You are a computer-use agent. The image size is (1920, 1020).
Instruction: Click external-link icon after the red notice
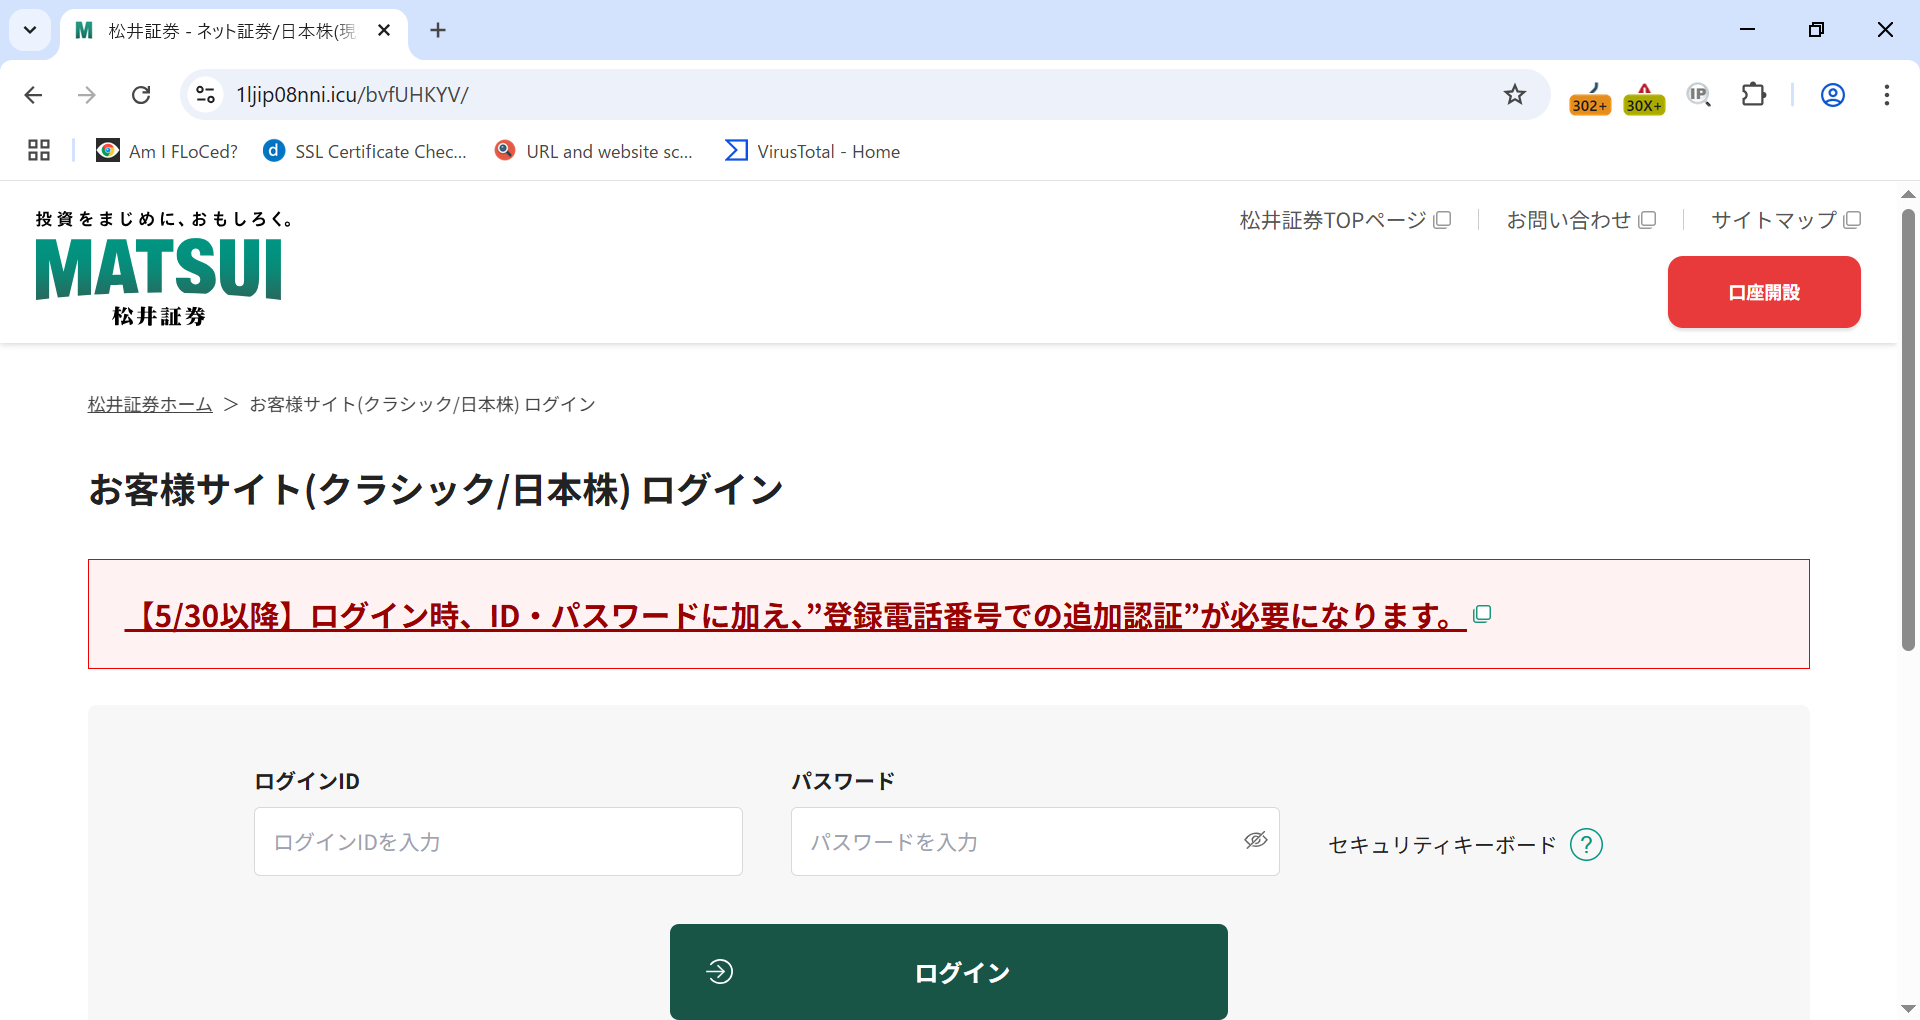pos(1482,614)
